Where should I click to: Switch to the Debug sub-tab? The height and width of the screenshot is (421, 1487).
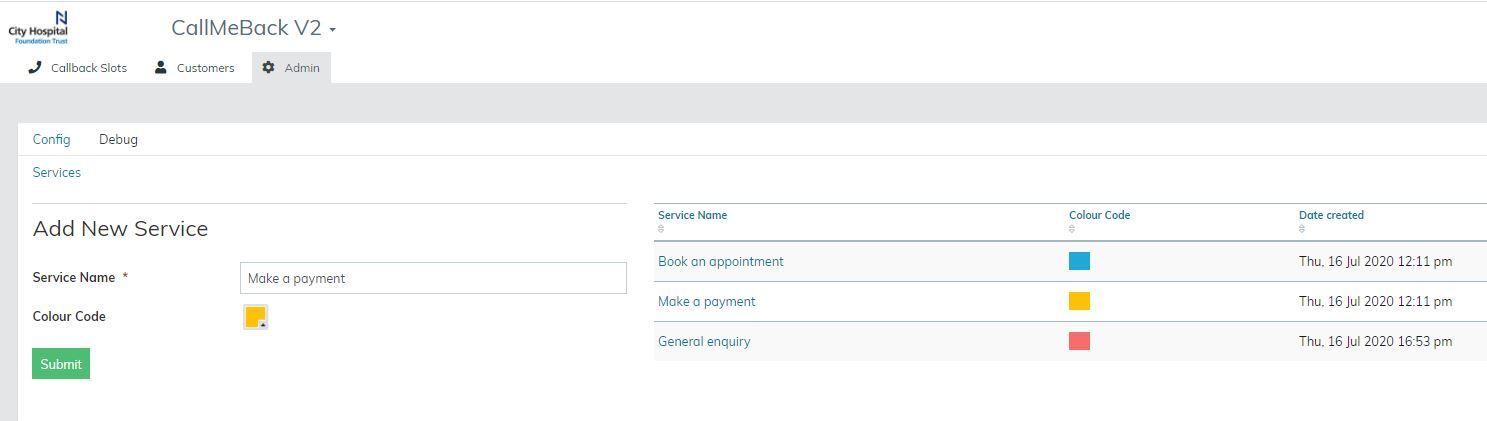(x=118, y=139)
